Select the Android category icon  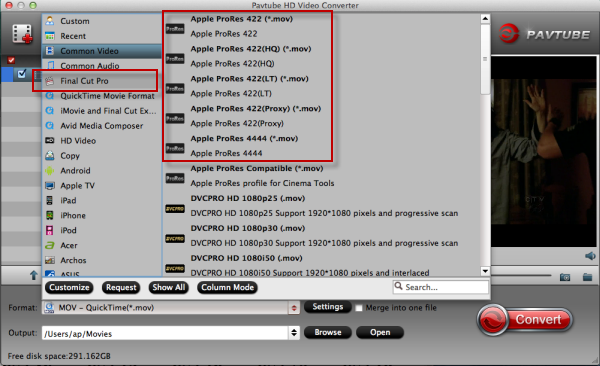50,170
